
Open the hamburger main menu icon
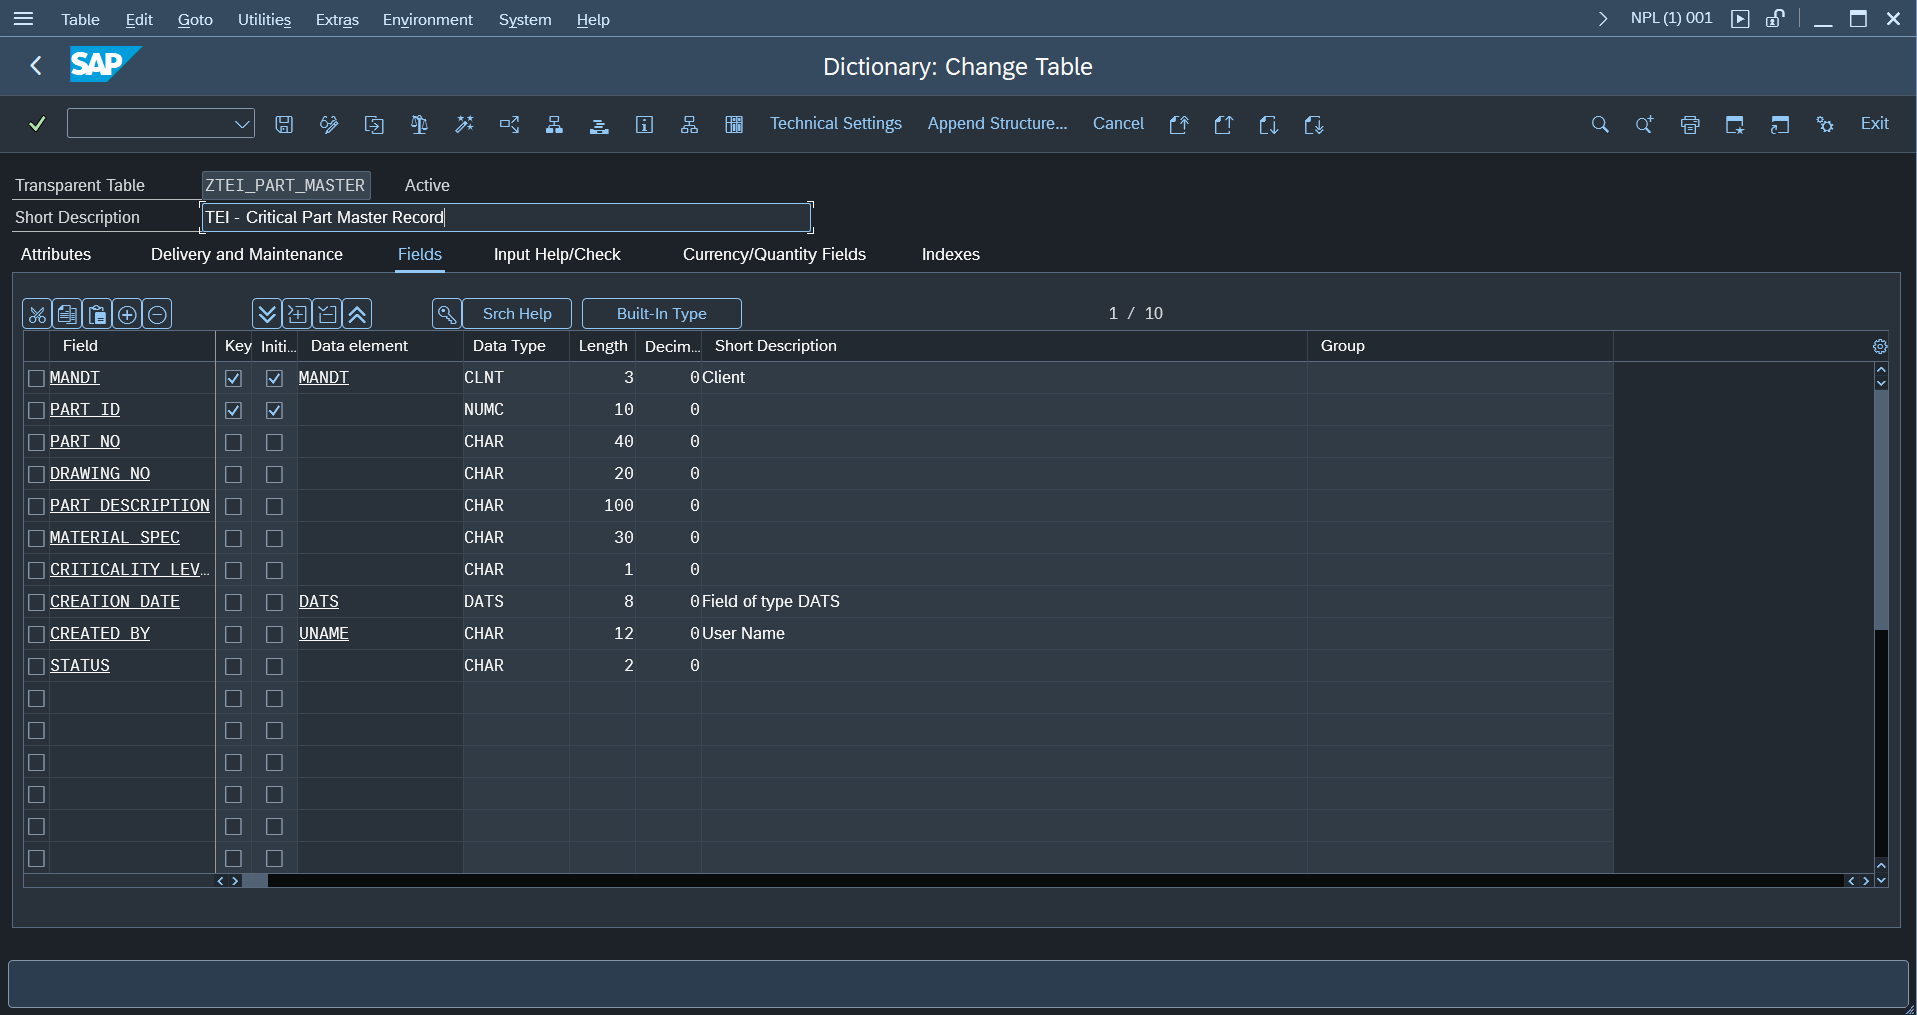(x=24, y=19)
